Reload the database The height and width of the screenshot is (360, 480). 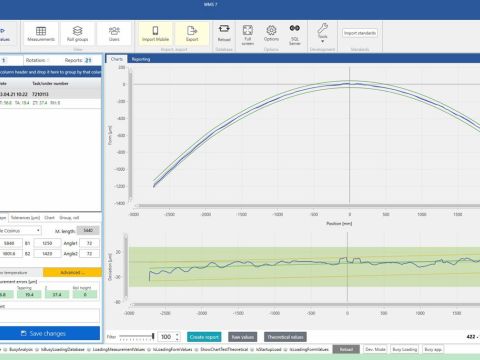(x=224, y=33)
